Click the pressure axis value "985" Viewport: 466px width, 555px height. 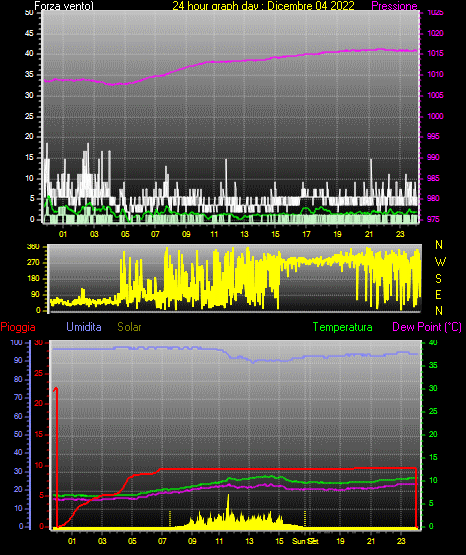(433, 178)
